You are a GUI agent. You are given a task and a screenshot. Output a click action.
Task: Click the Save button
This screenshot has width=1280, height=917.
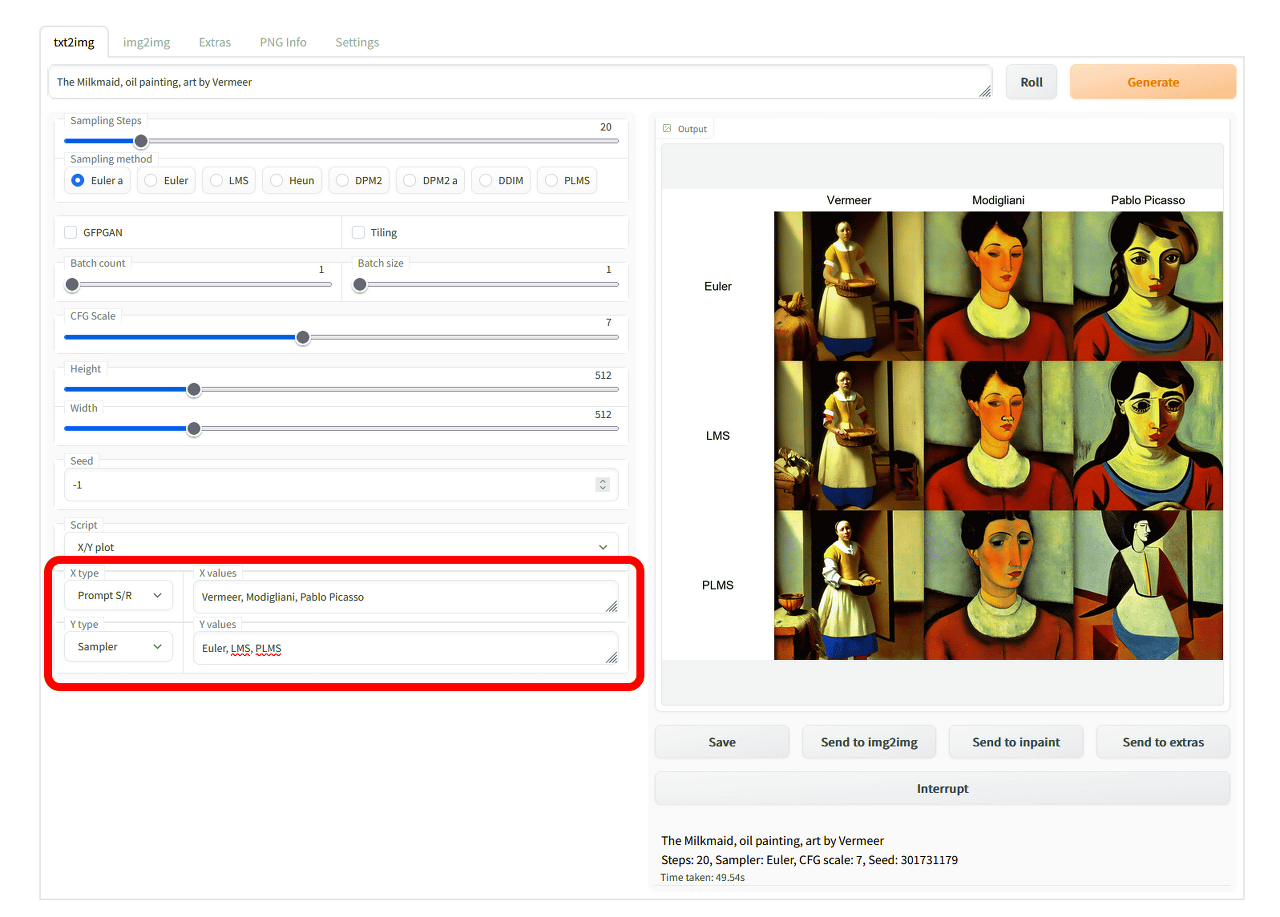pyautogui.click(x=722, y=742)
